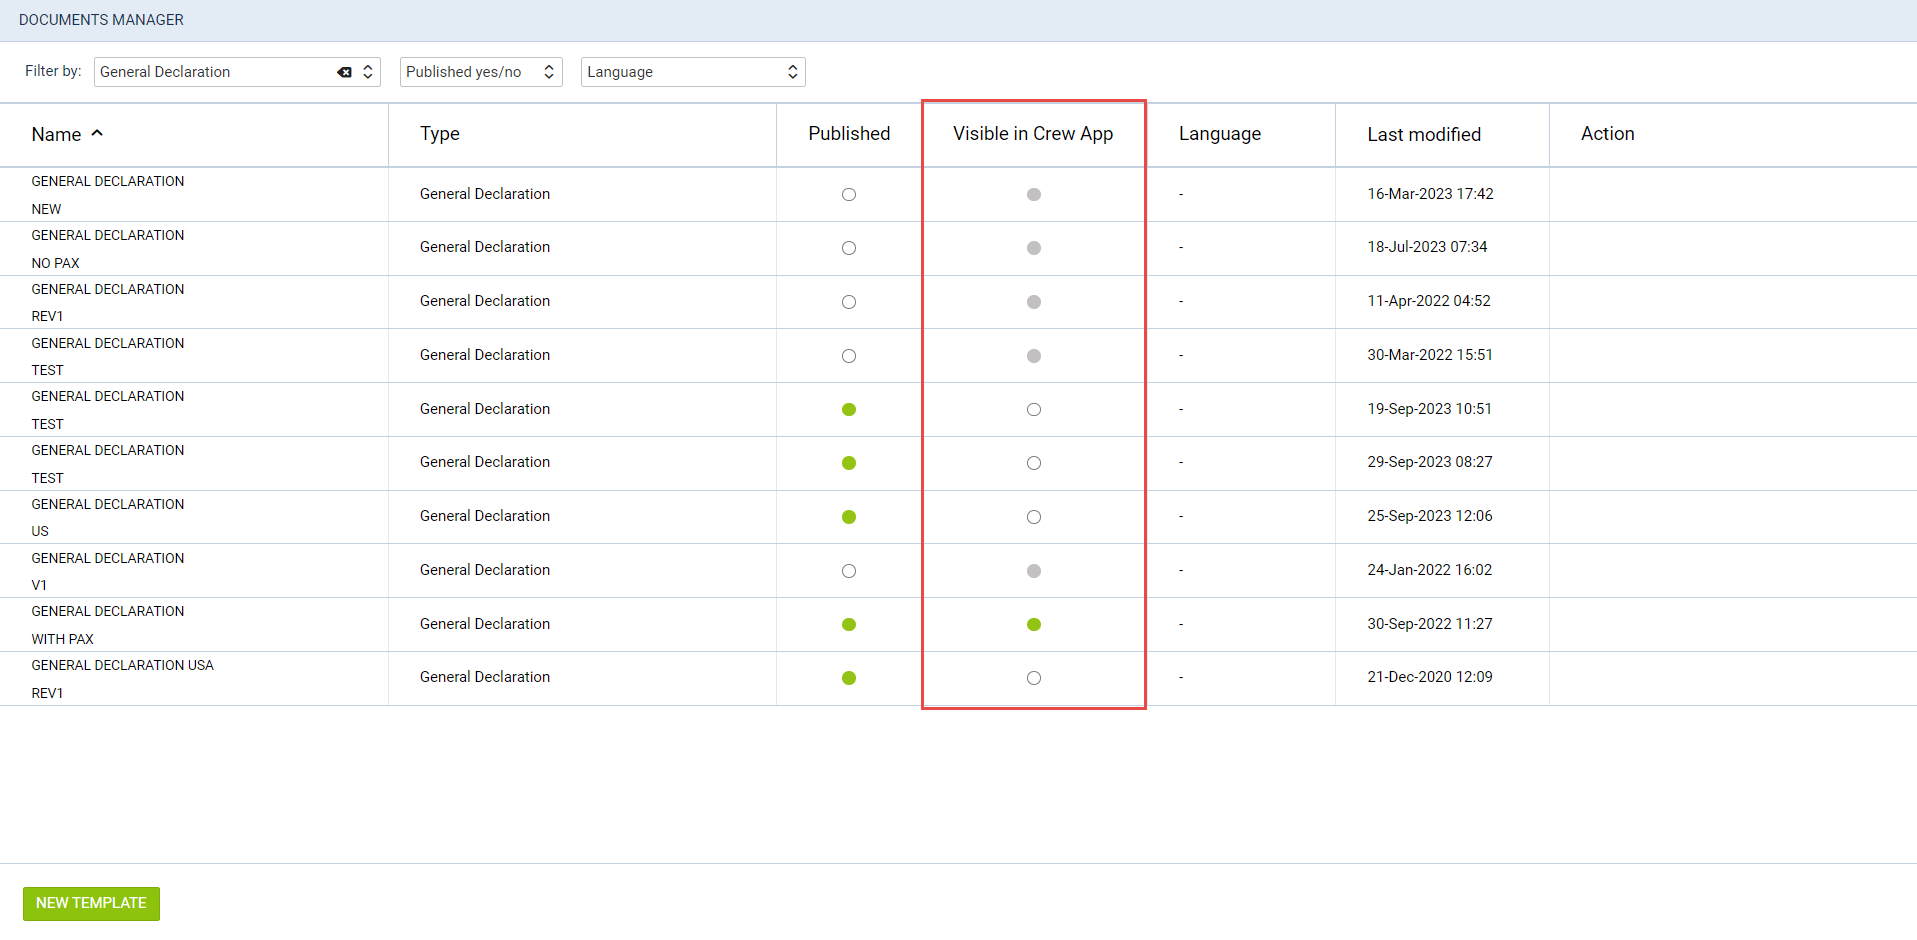Toggle Crew App visibility for row dated 11-Apr-2022
Viewport: 1917px width, 940px height.
[x=1034, y=302]
